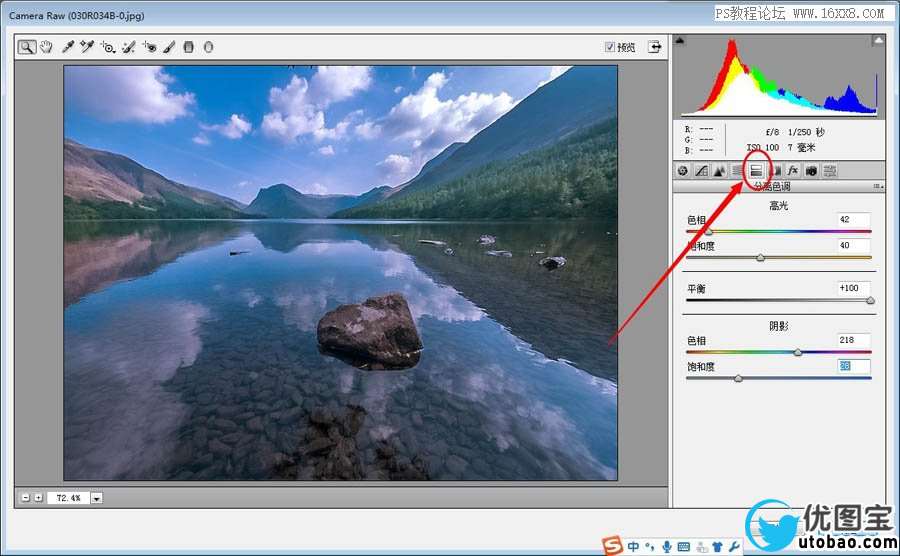This screenshot has width=900, height=556.
Task: Adjust the shadows 色相 hue slider
Action: (798, 352)
